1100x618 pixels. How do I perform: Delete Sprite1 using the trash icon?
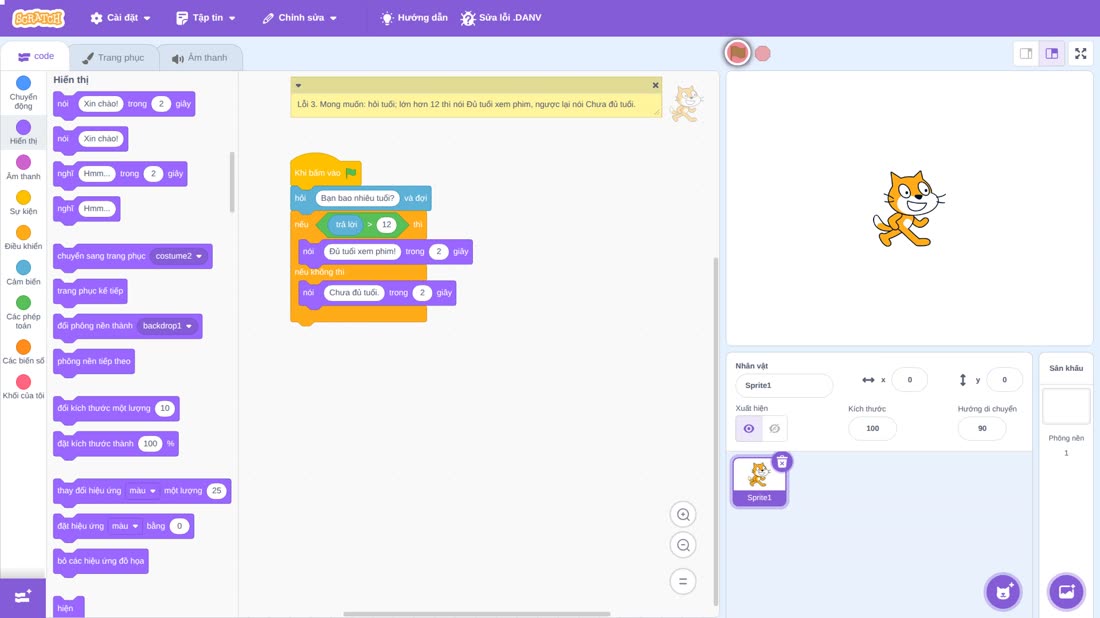pos(782,462)
